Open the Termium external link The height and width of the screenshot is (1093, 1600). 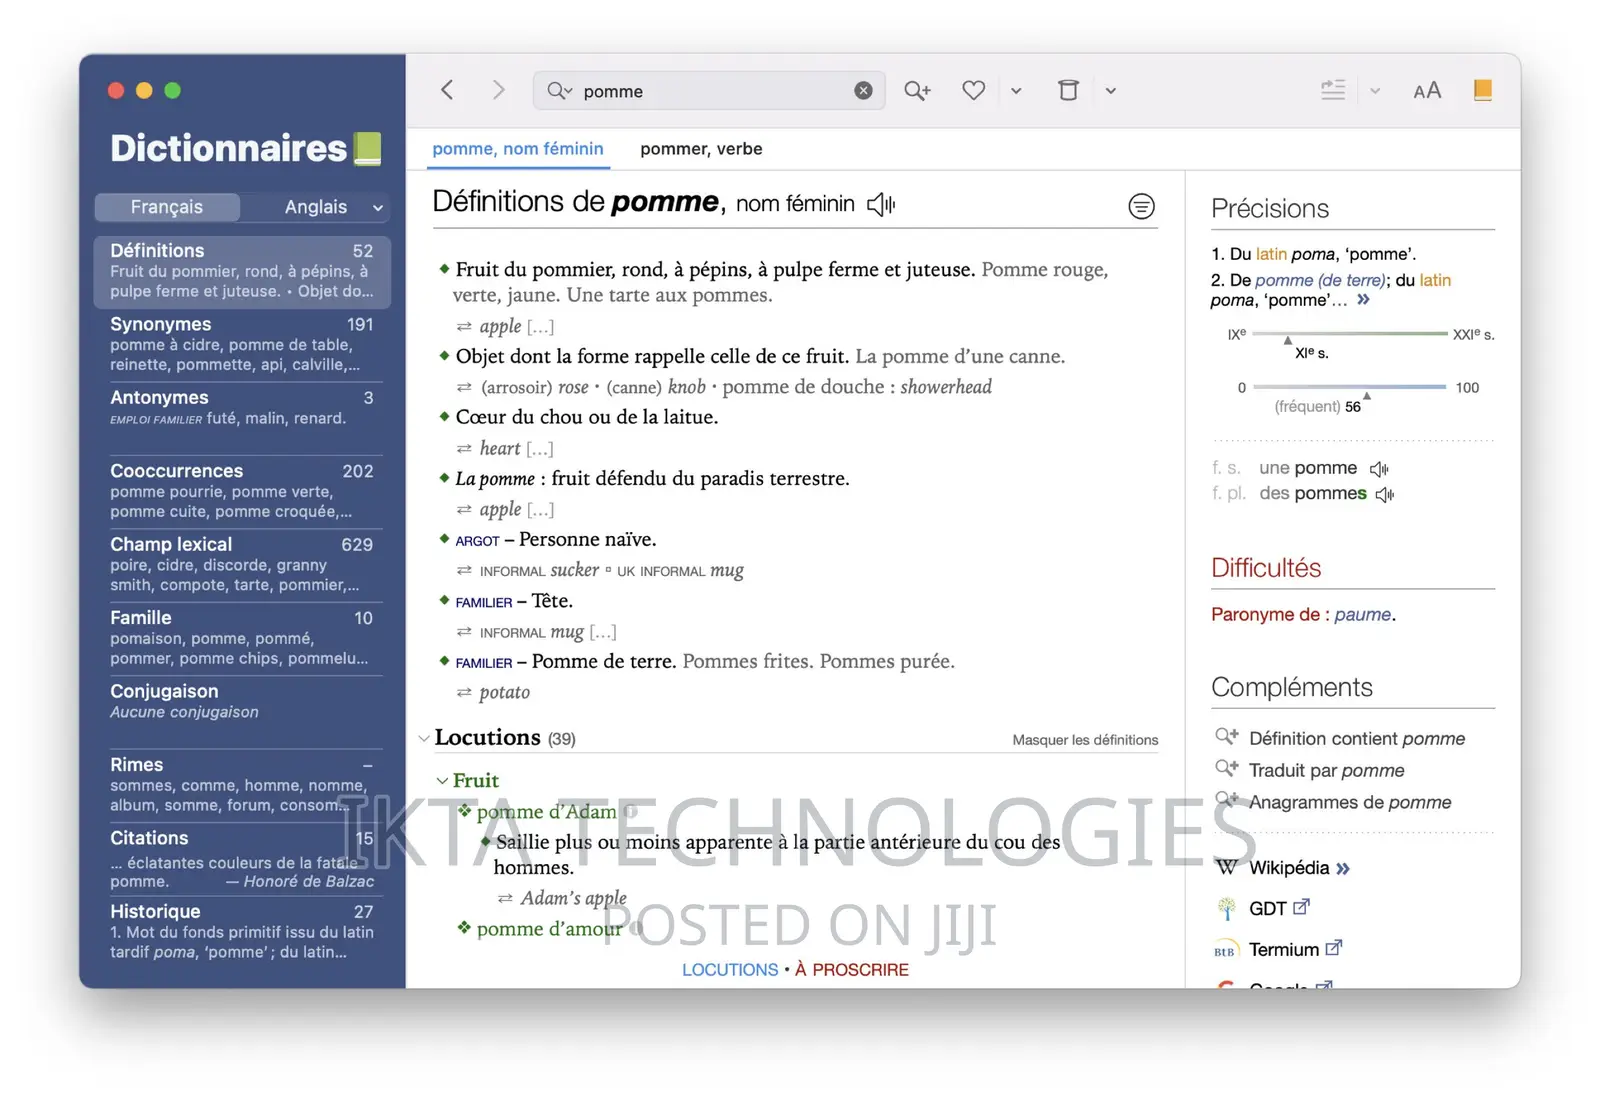point(1295,950)
